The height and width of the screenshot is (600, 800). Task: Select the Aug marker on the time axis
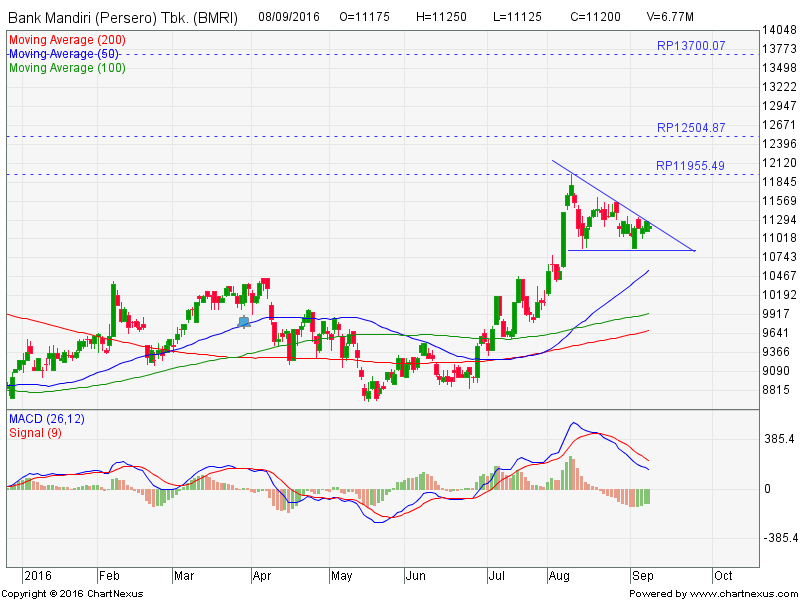pyautogui.click(x=558, y=576)
